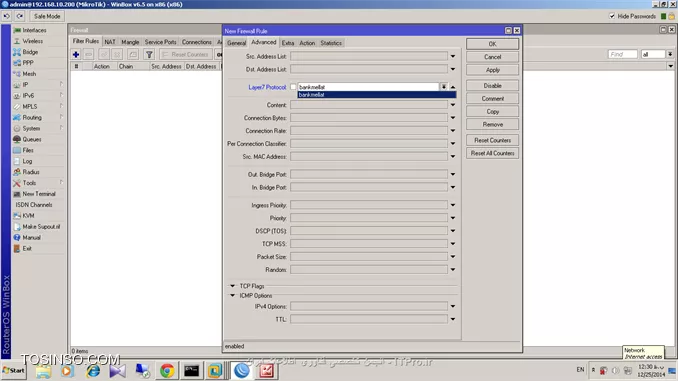Open the Mangle tab in Firewall window

(x=130, y=42)
